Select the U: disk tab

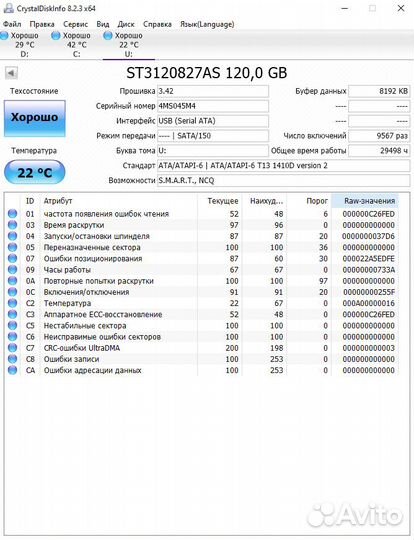coord(128,44)
